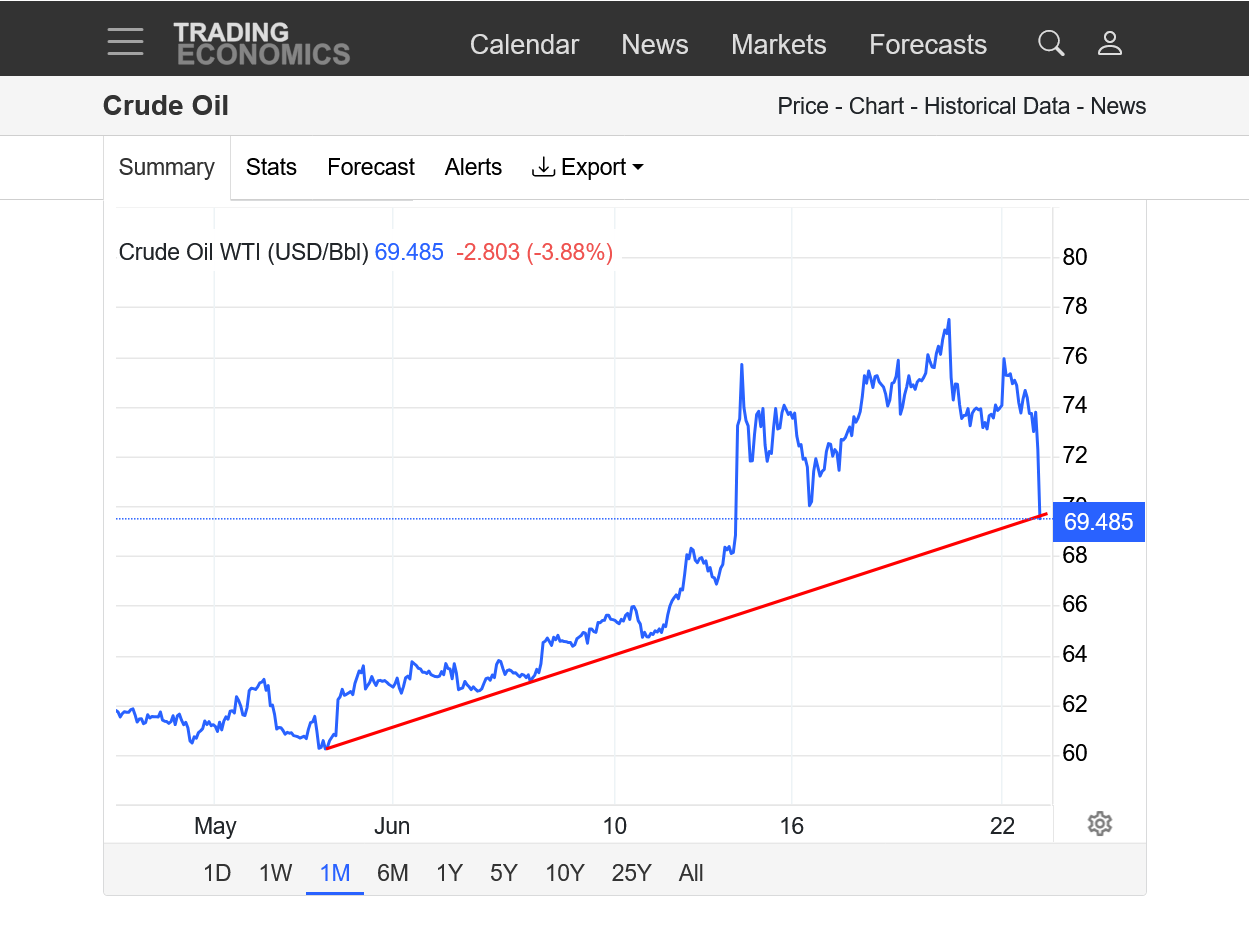
Task: Click the 69.485 current price label
Action: [1099, 522]
